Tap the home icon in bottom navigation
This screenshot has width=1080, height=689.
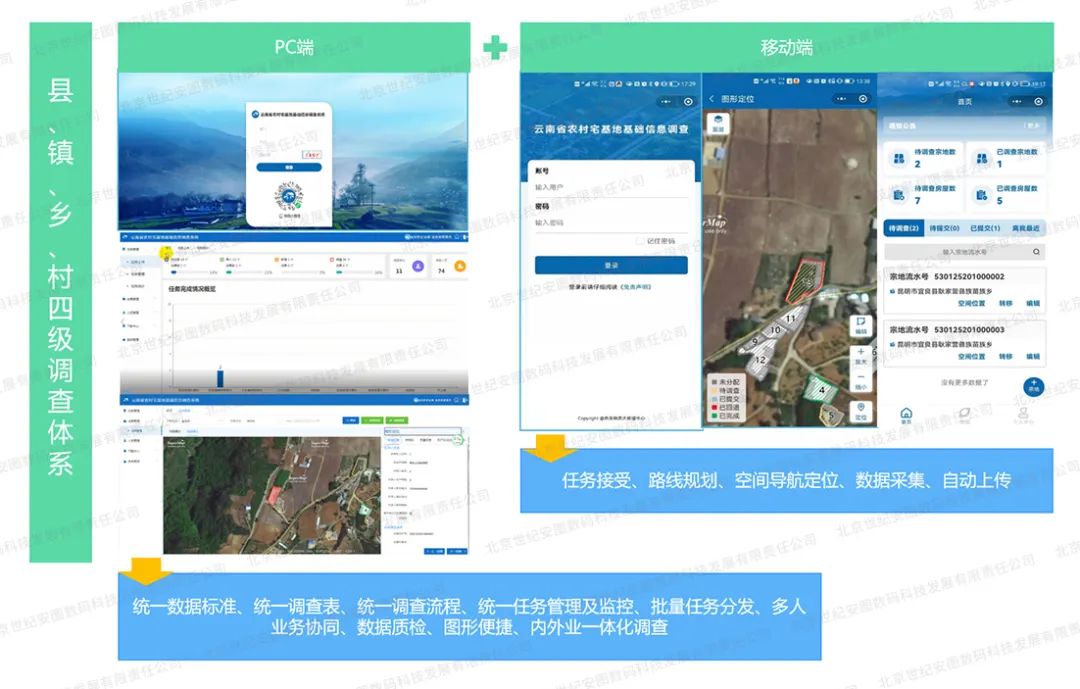[x=906, y=415]
